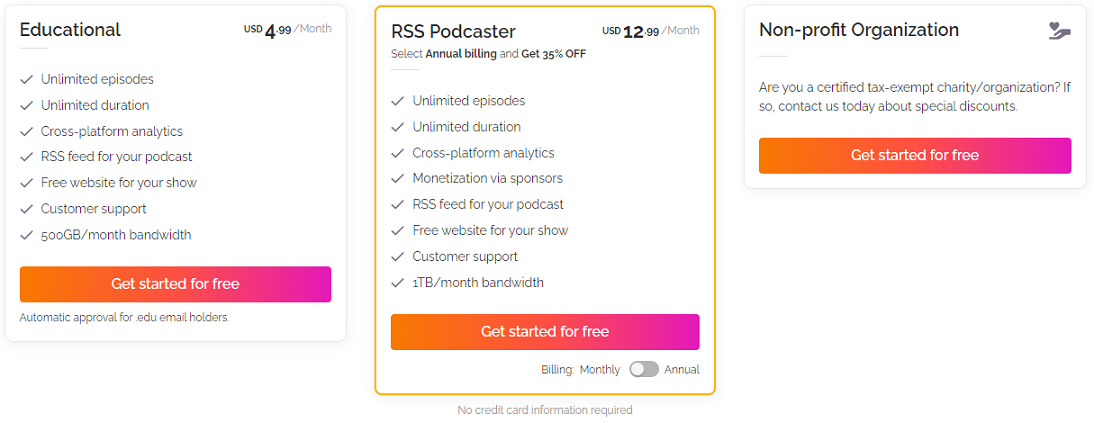Click checkmark next to Educational Customer support
Viewport: 1094px width, 423px height.
point(27,209)
